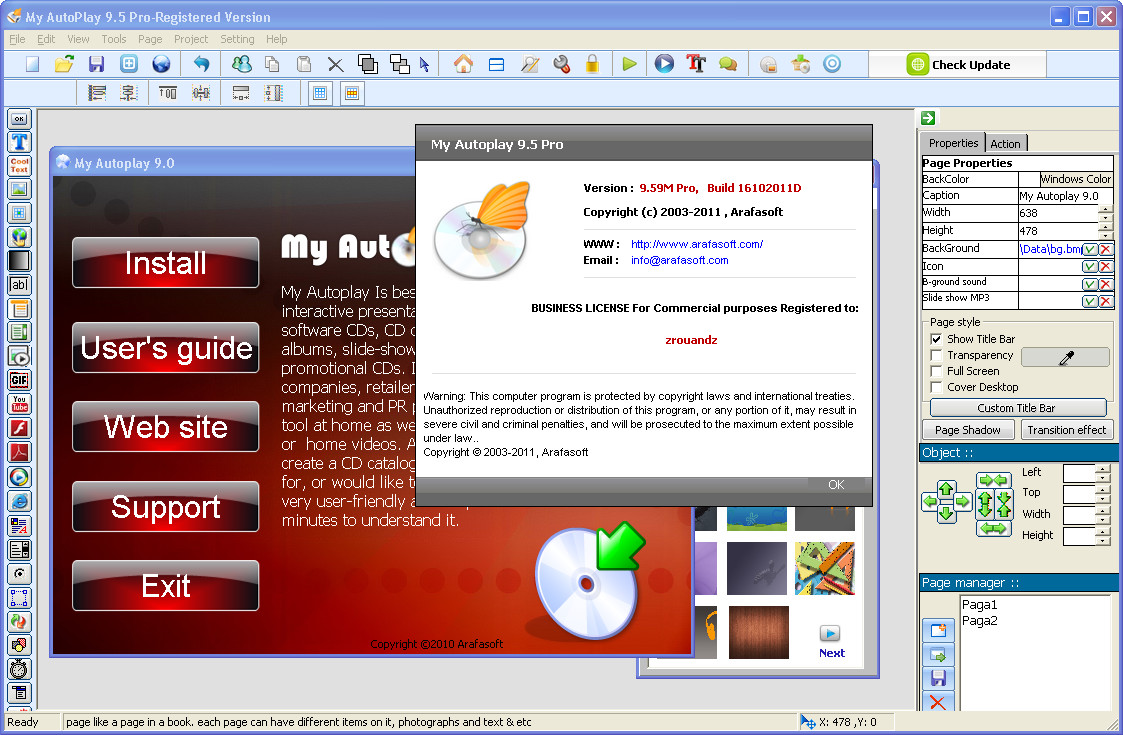Click the speech bubbles chat icon
The height and width of the screenshot is (735, 1123).
pyautogui.click(x=728, y=64)
